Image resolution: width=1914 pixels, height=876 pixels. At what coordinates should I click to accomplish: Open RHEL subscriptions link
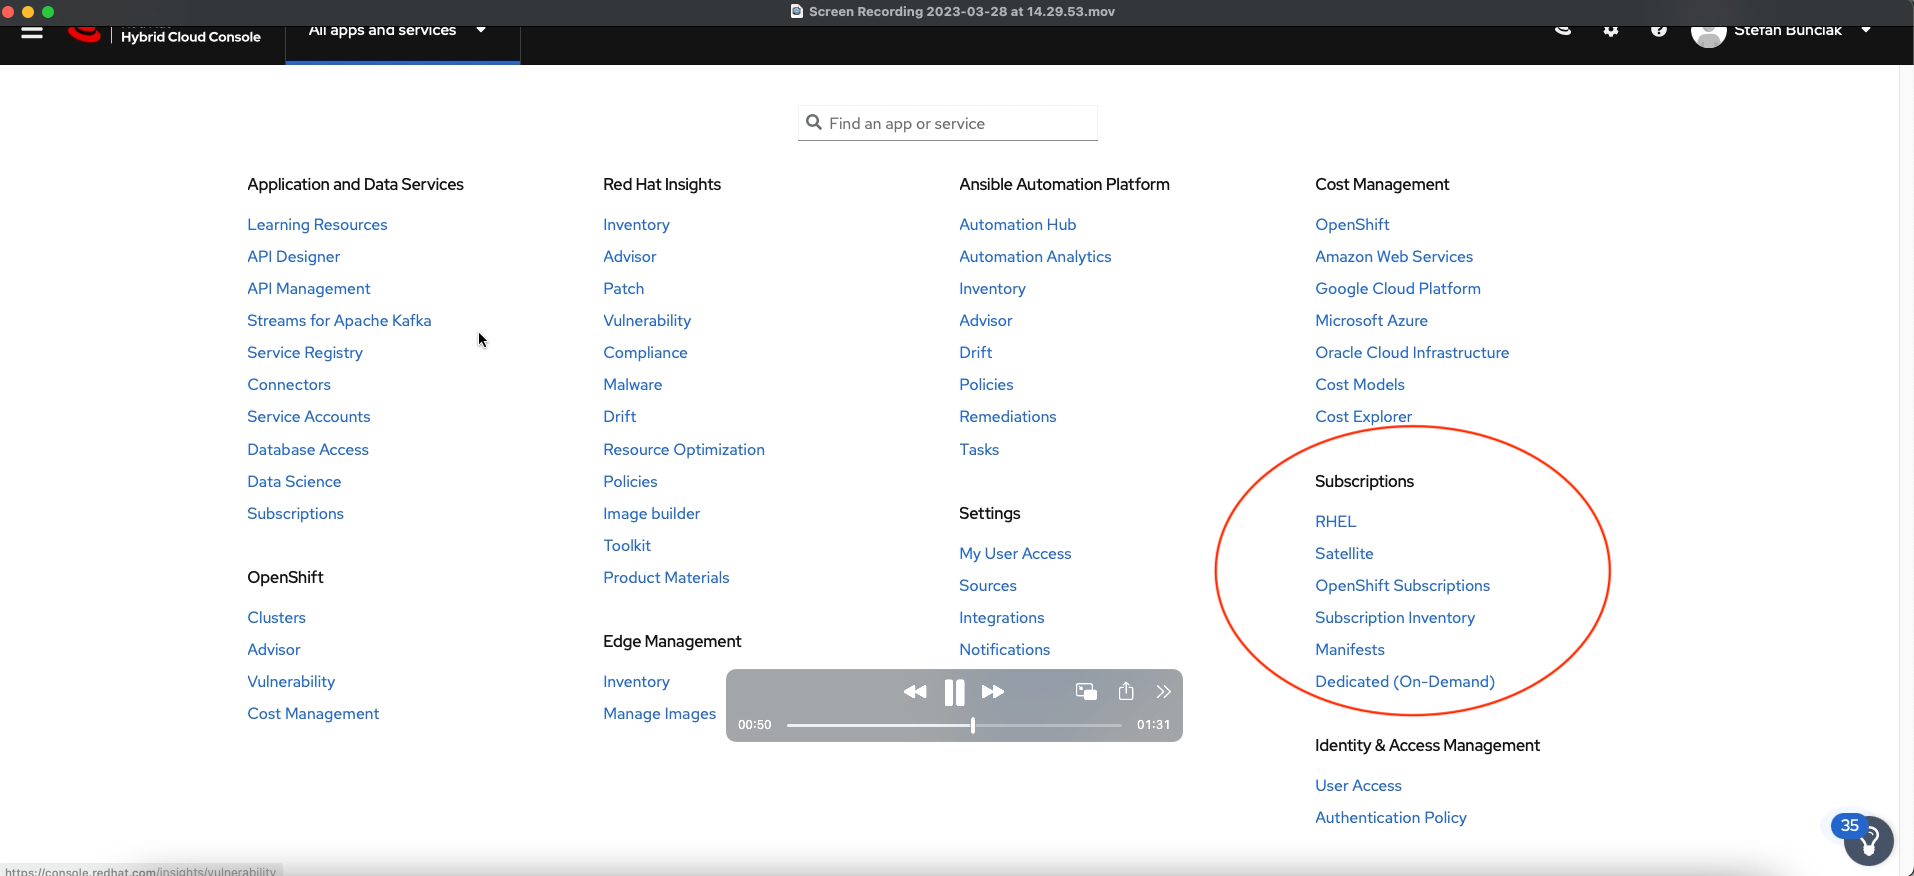coord(1336,522)
